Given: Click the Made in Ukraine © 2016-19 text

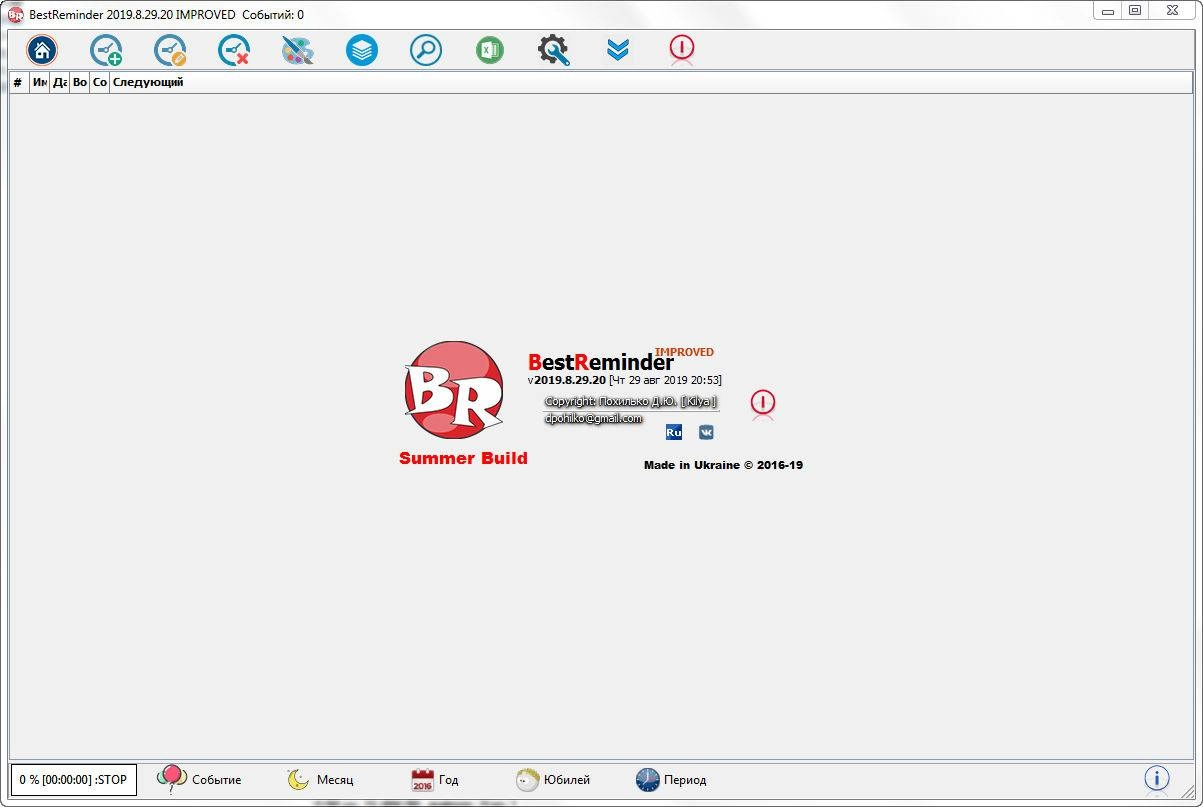Looking at the screenshot, I should [x=723, y=465].
